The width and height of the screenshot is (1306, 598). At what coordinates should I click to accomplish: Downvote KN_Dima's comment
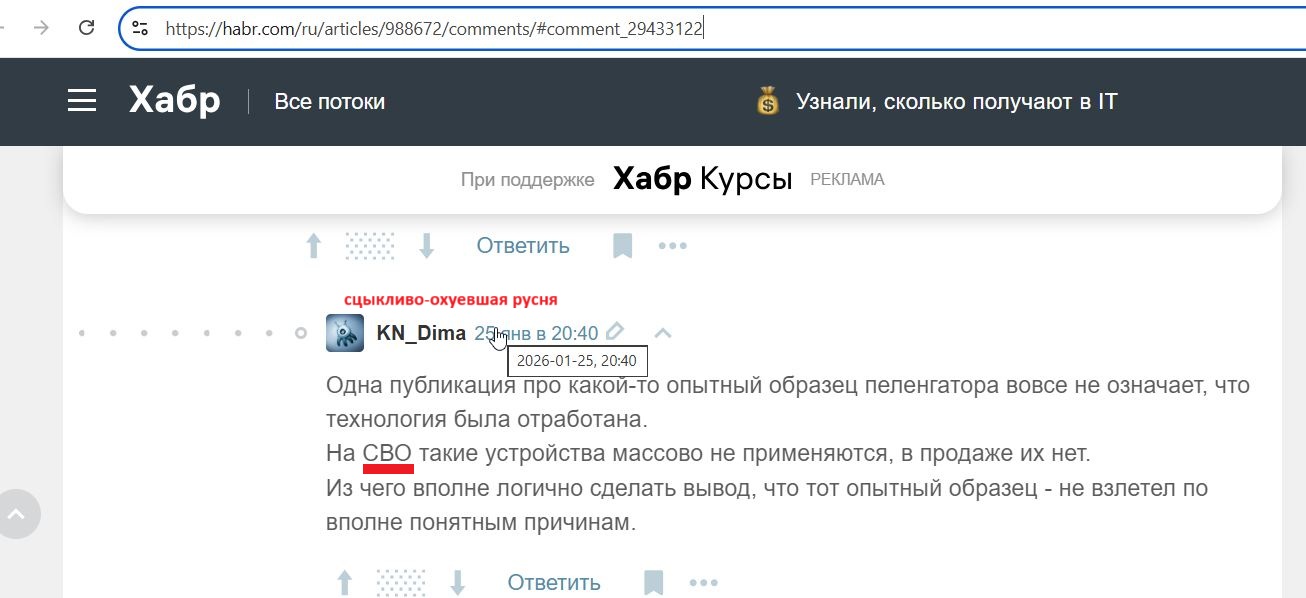pos(458,582)
